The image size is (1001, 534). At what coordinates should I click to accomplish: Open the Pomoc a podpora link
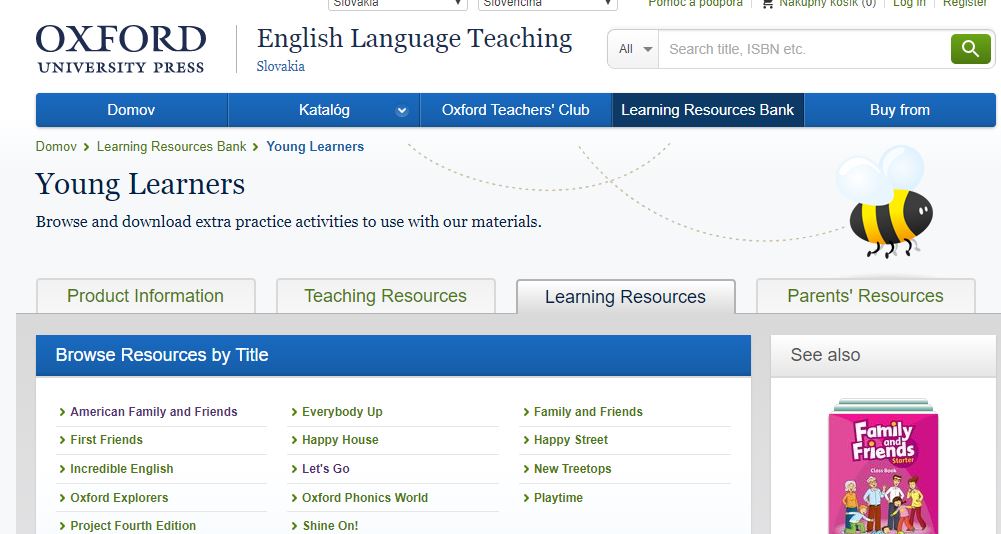[x=695, y=3]
